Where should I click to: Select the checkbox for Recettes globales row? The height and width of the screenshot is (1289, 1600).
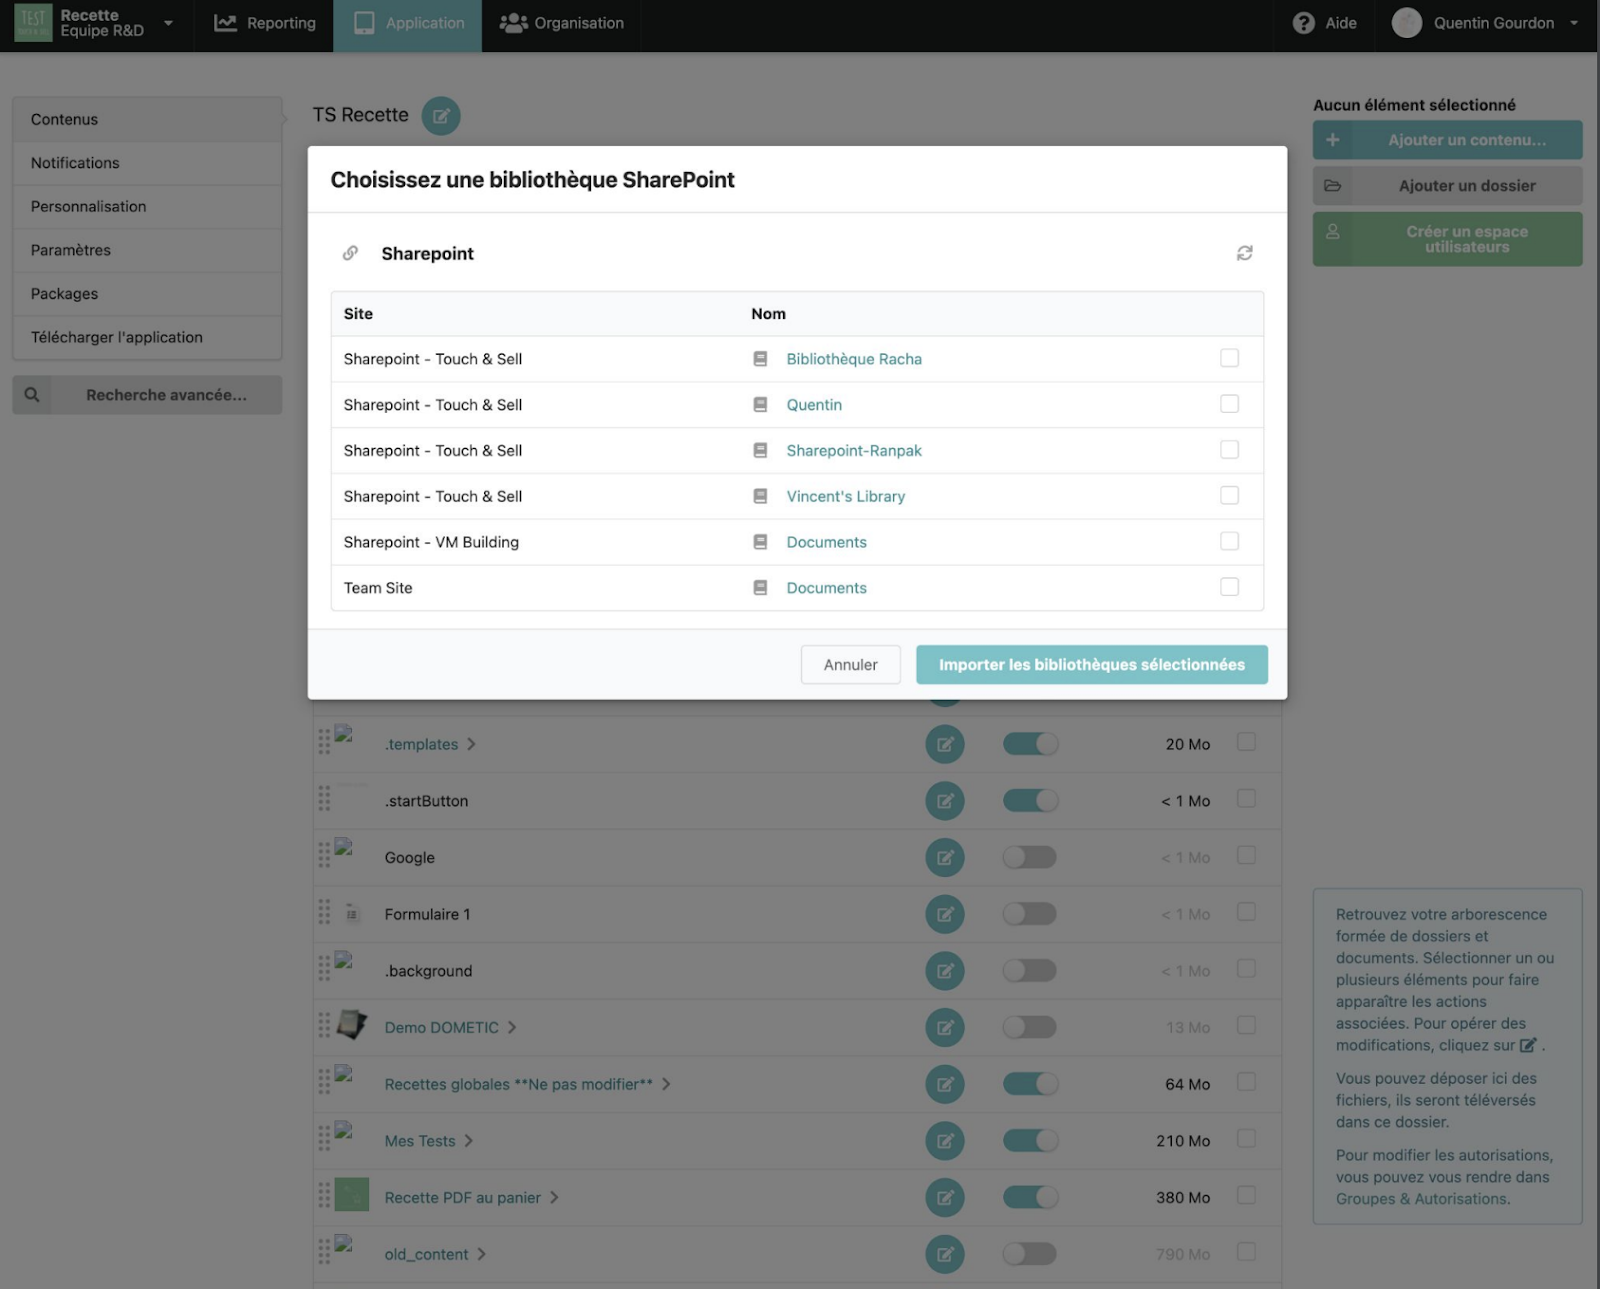1246,1082
